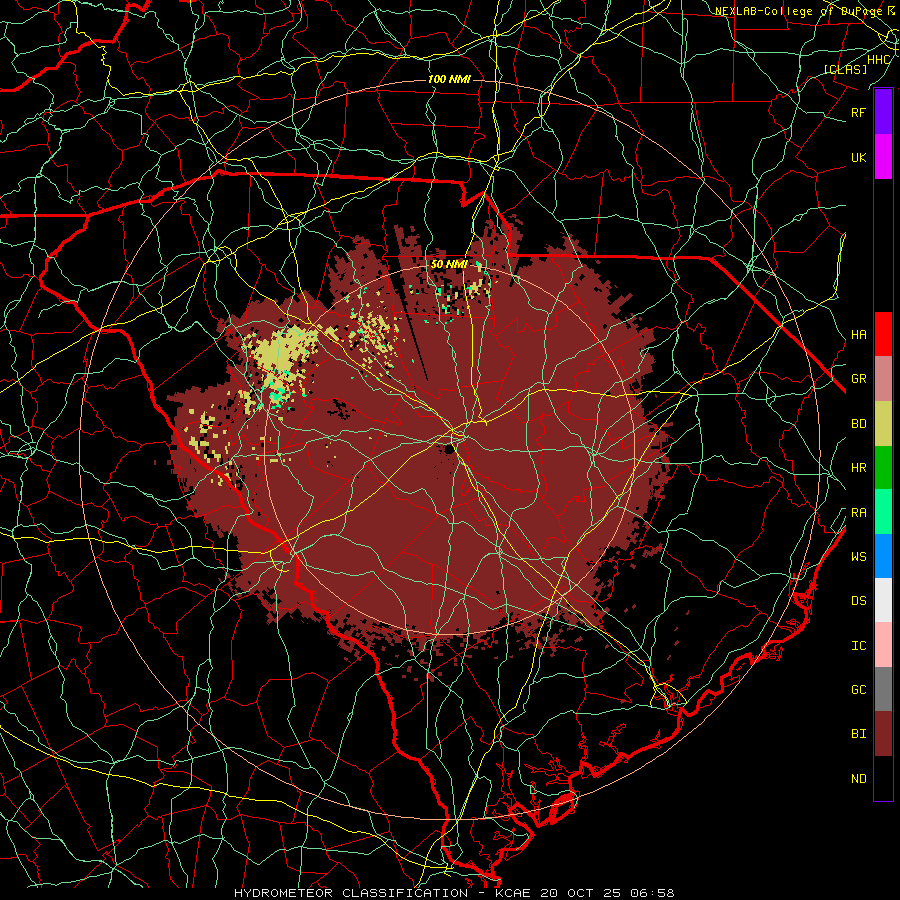Click the HA legend label
900x900 pixels.
coord(858,334)
